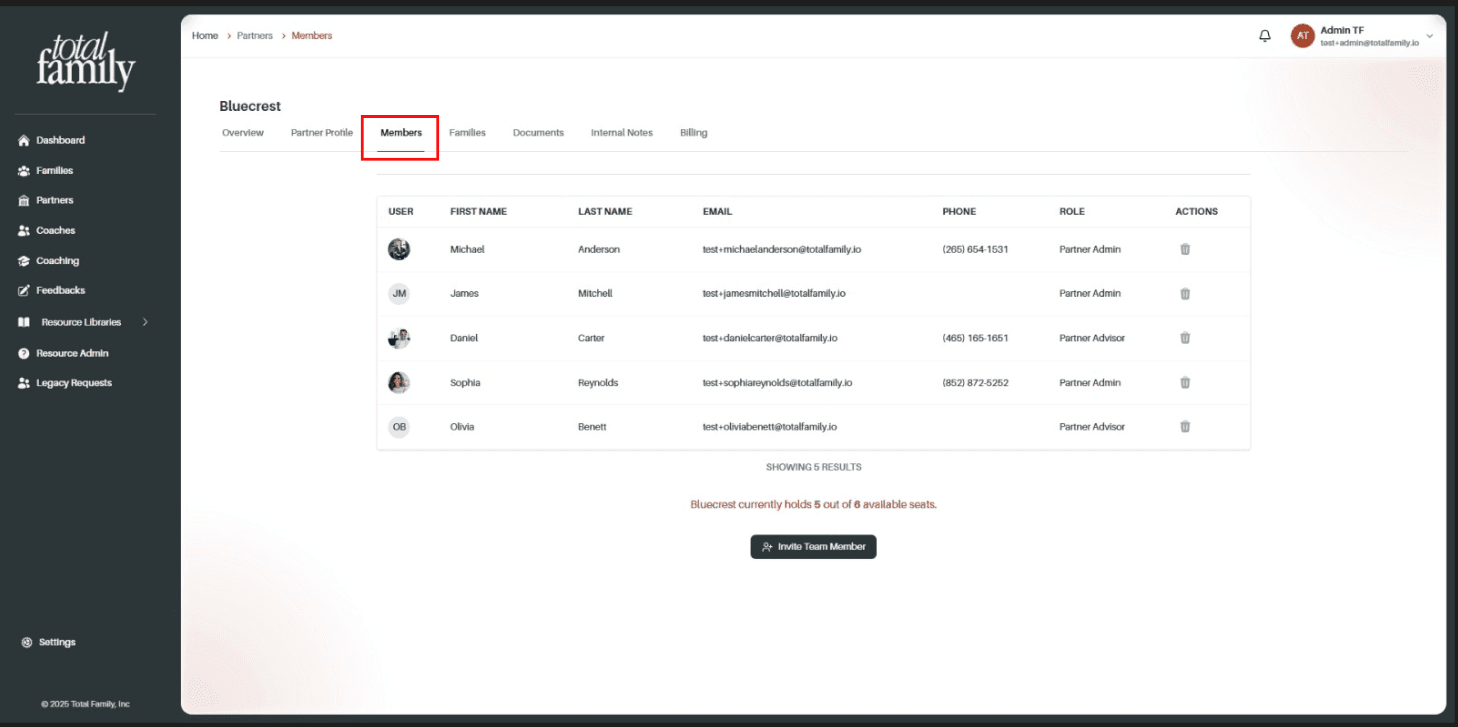Click the Invite Team Member button

tap(813, 547)
